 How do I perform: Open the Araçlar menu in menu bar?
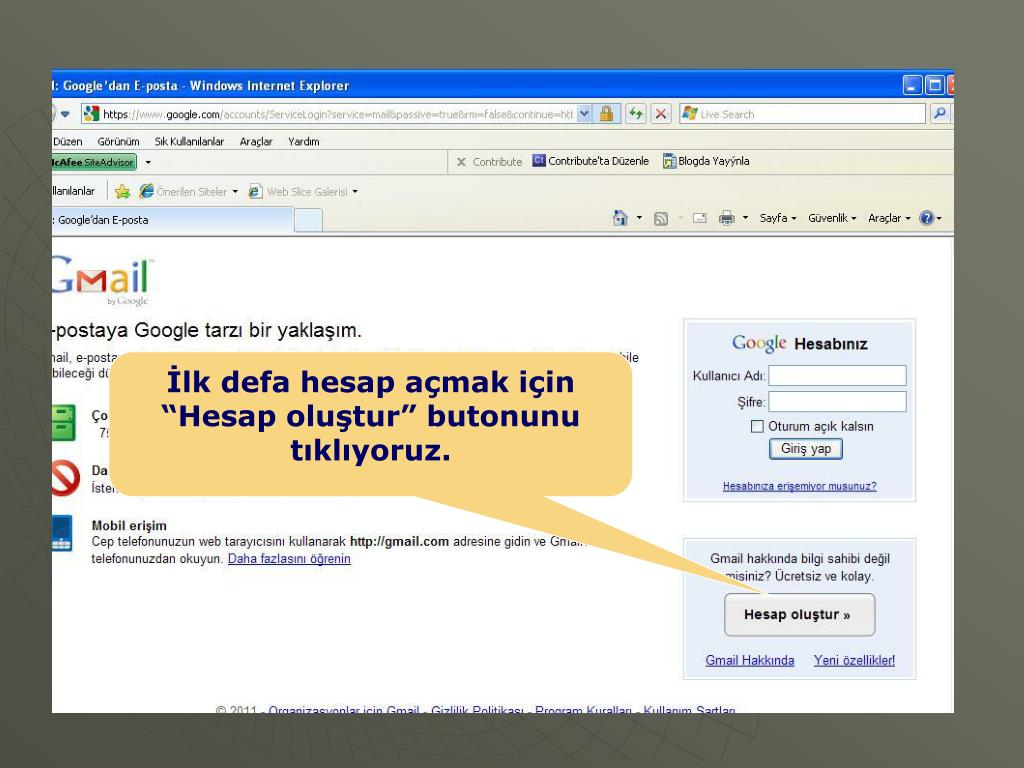256,142
